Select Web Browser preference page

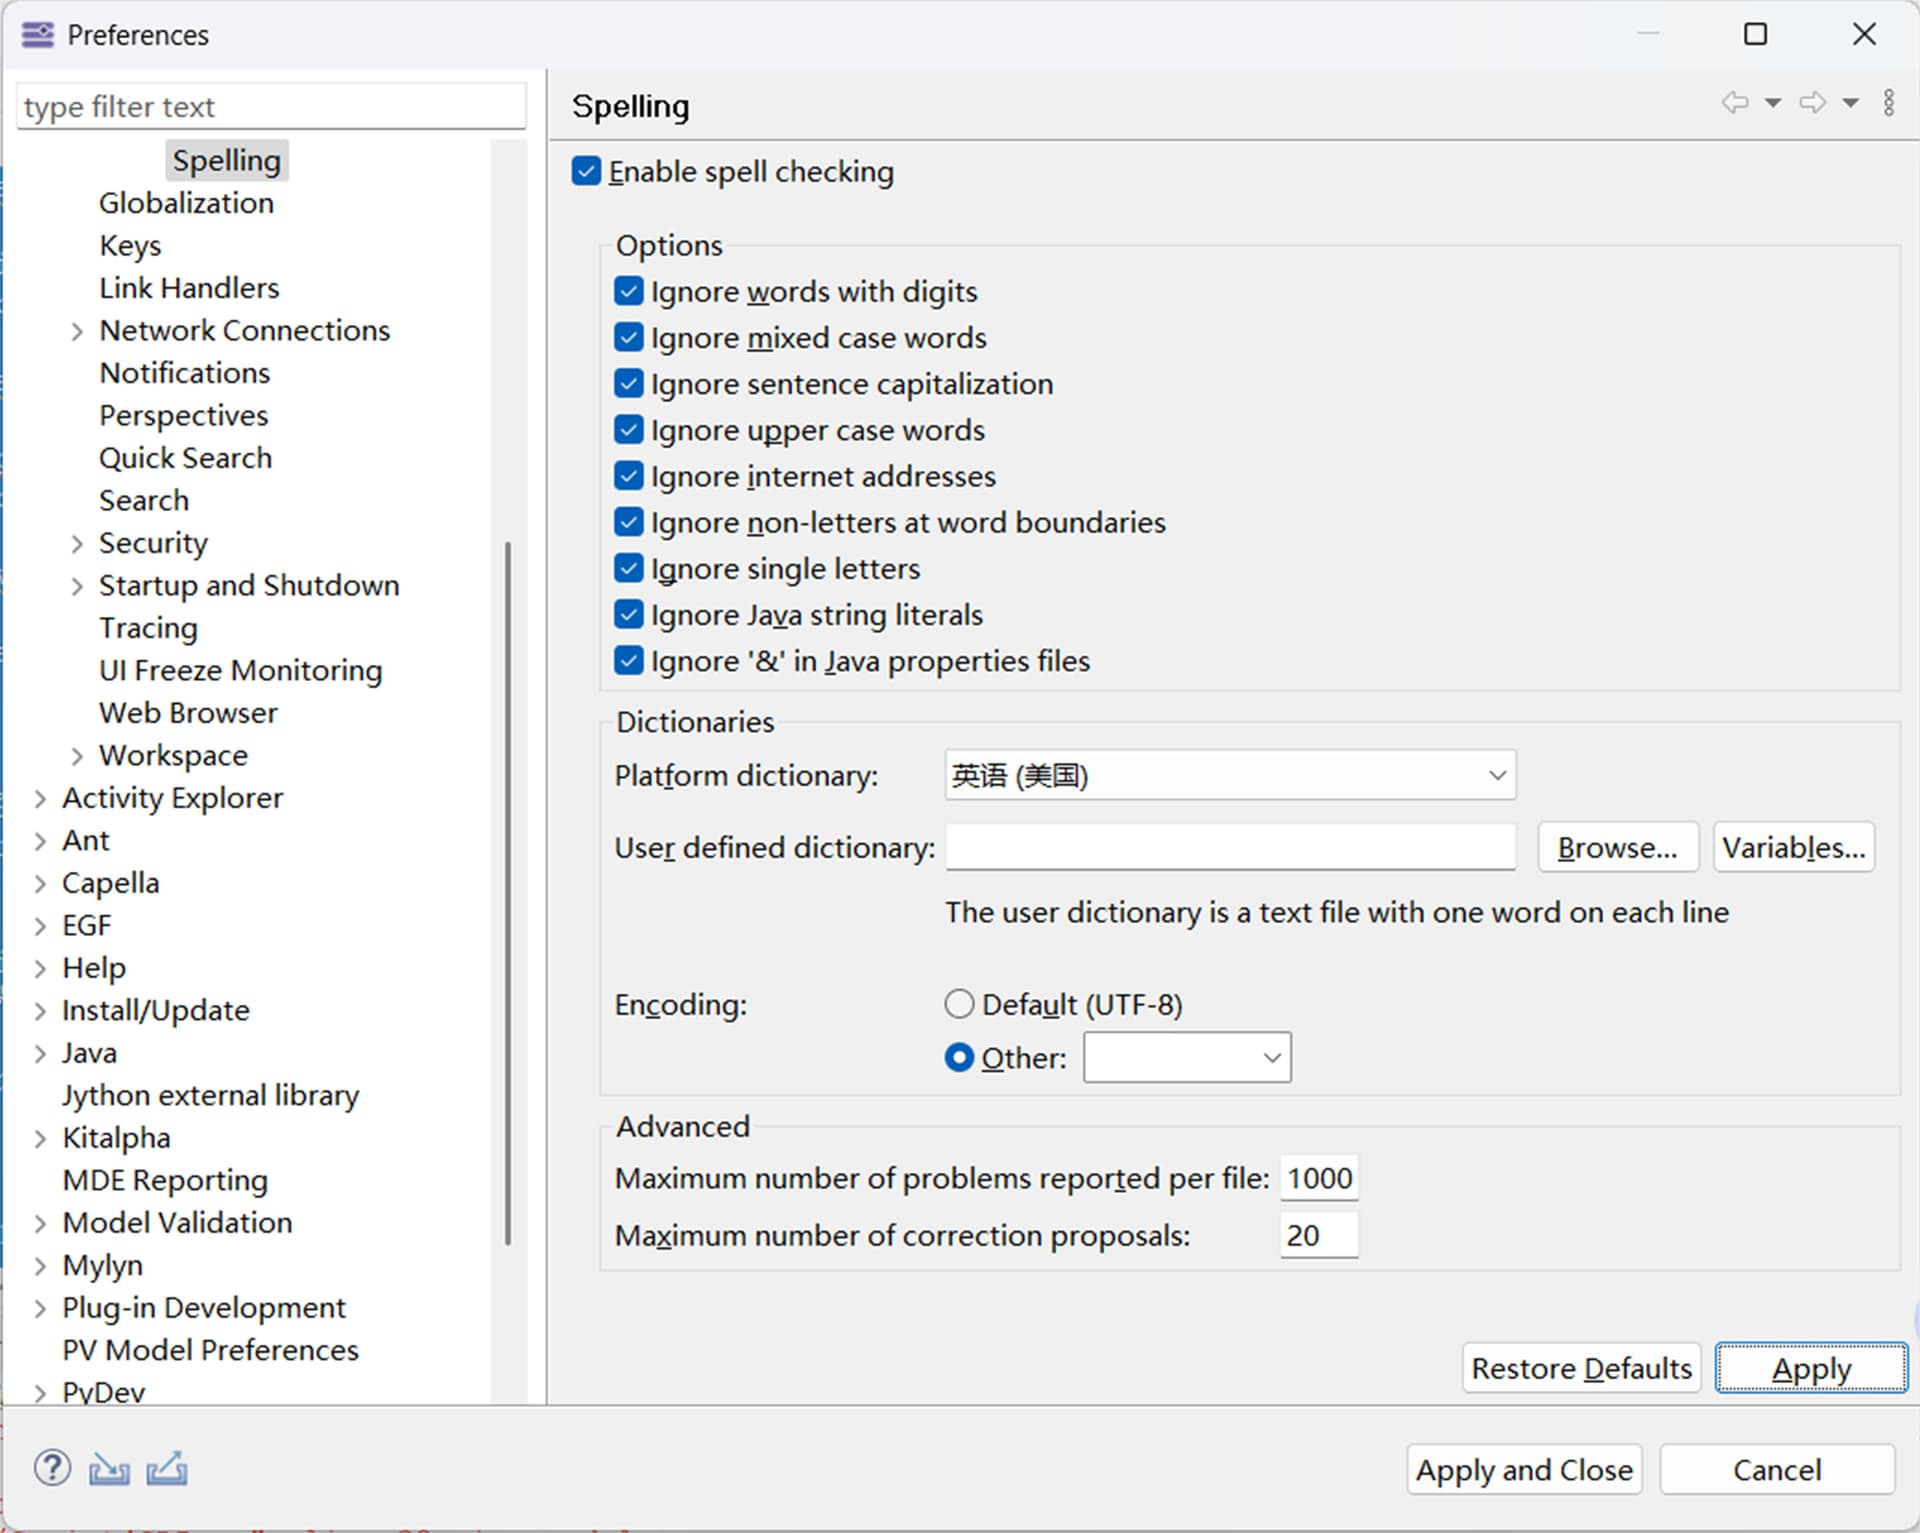[x=188, y=713]
